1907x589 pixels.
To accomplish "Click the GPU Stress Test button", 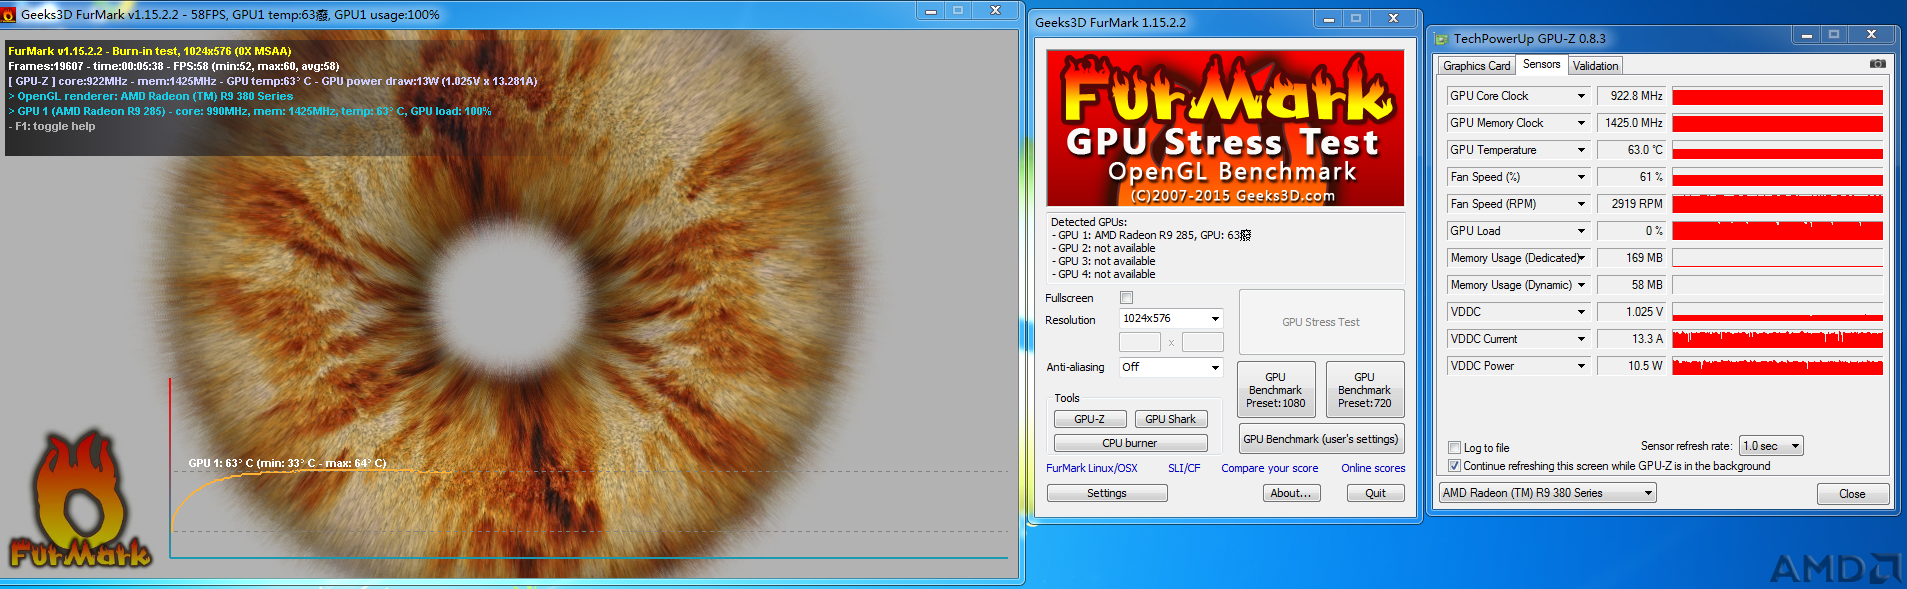I will (1321, 322).
